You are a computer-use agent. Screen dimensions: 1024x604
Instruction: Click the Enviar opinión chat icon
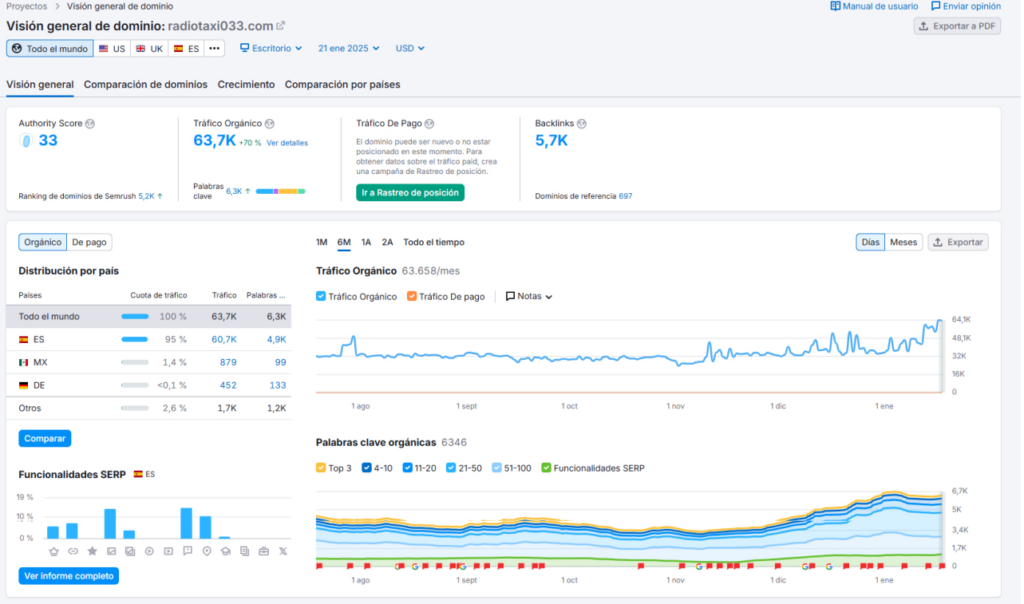pyautogui.click(x=936, y=6)
